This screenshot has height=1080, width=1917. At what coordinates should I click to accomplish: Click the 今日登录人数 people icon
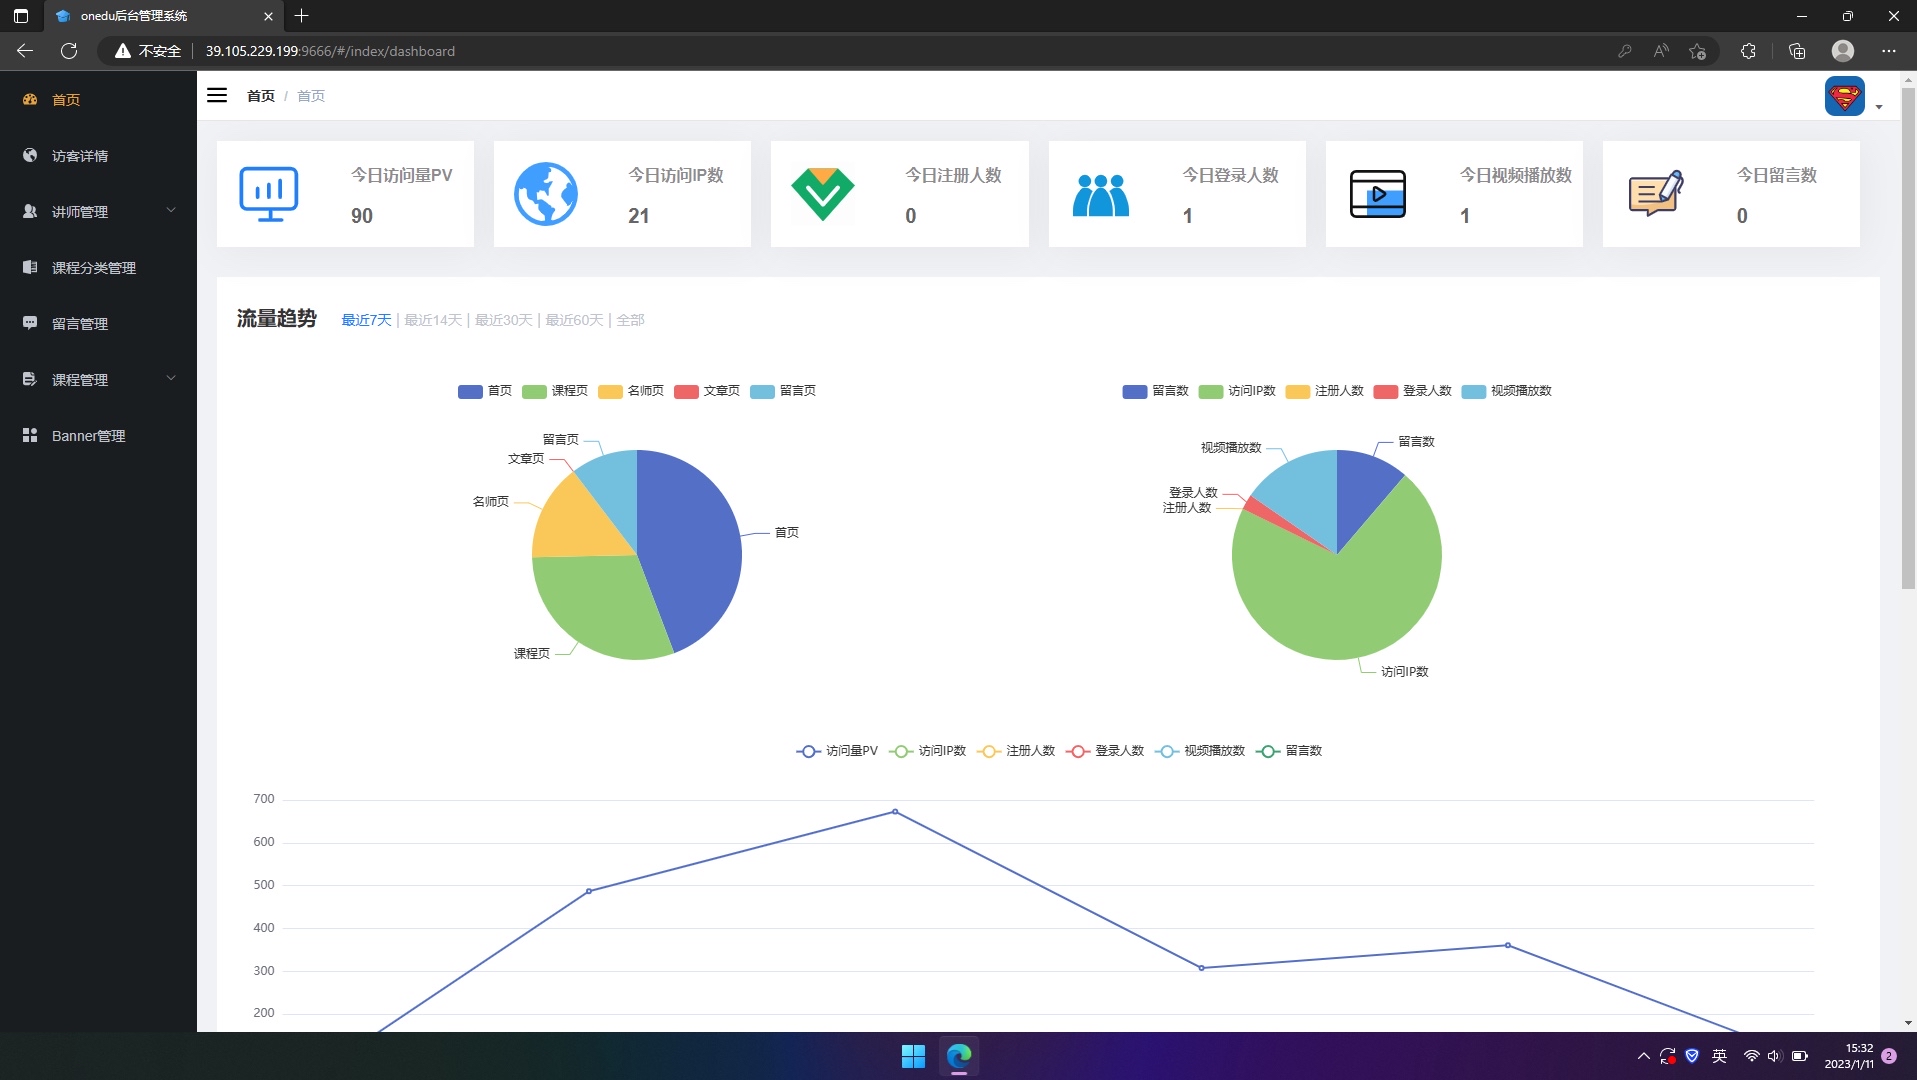coord(1100,195)
